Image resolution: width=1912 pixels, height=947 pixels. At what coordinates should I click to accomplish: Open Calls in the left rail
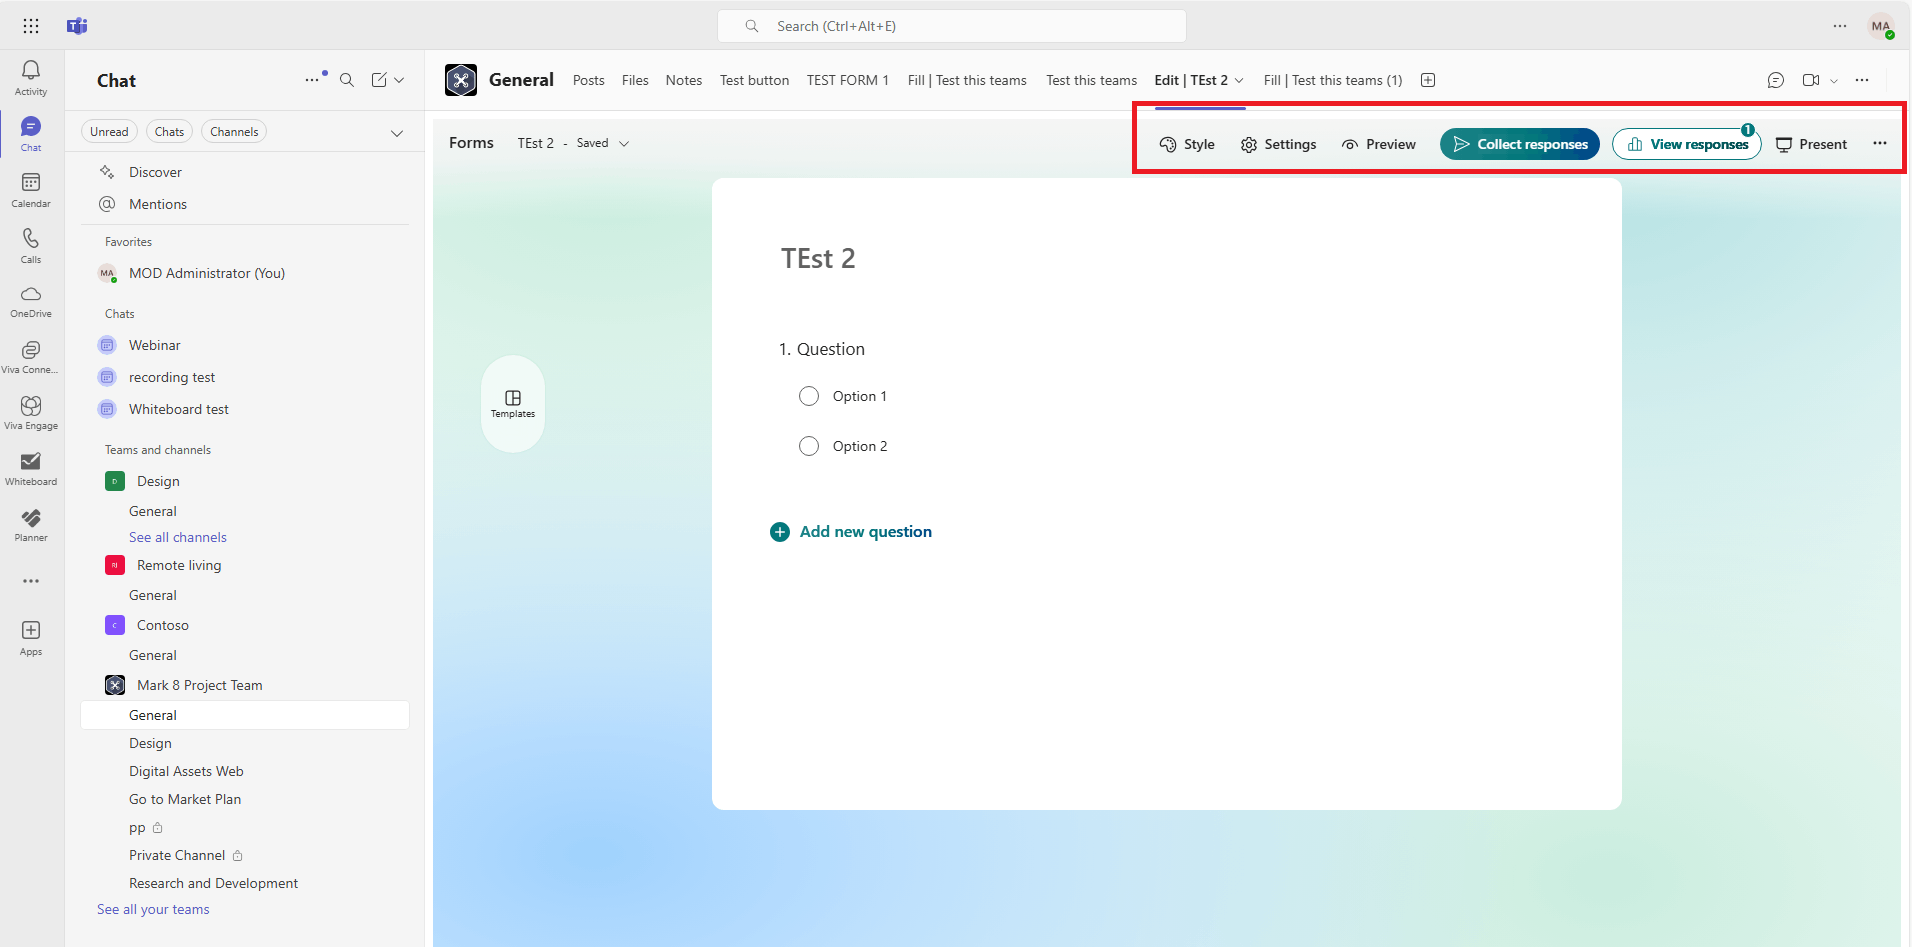pos(31,245)
